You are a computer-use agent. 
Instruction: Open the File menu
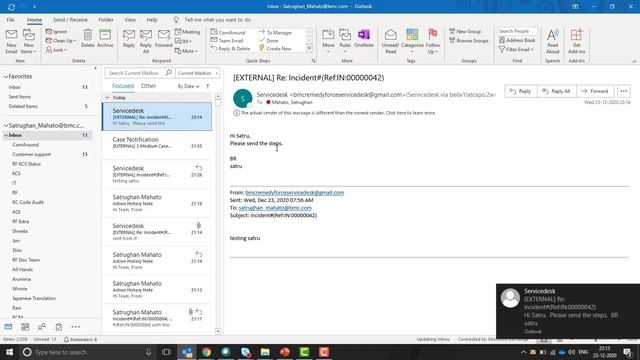[10, 20]
